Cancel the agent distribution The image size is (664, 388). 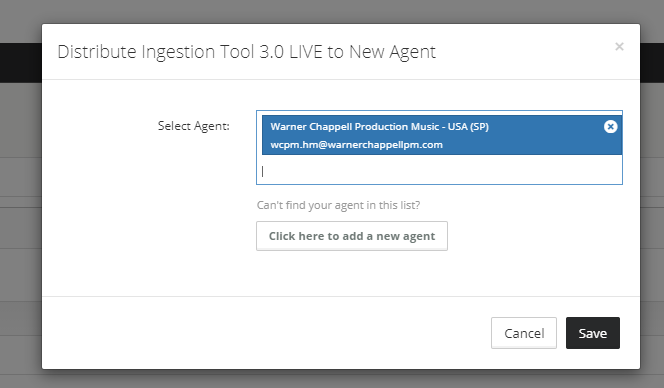(524, 333)
